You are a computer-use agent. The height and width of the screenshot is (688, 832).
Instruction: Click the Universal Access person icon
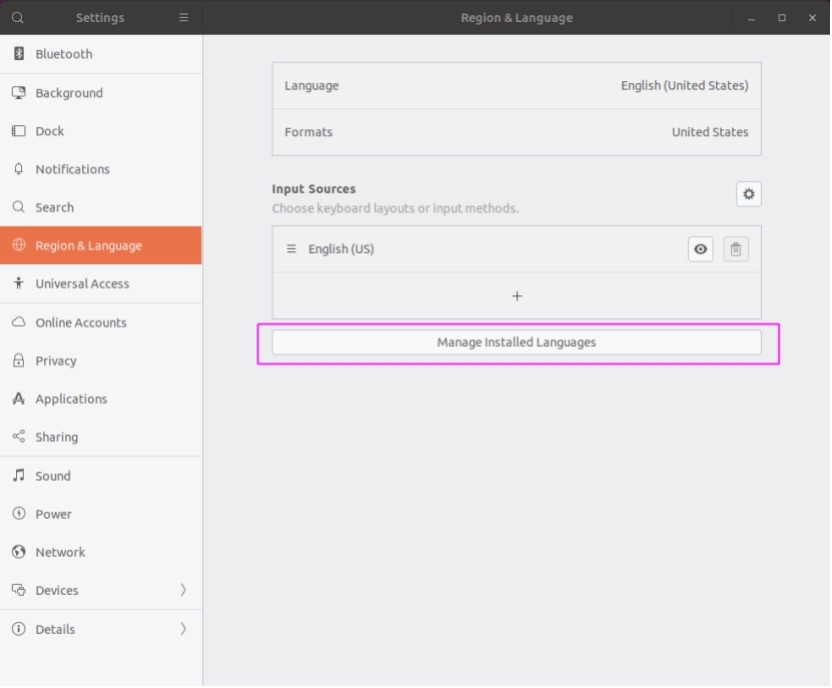[19, 283]
